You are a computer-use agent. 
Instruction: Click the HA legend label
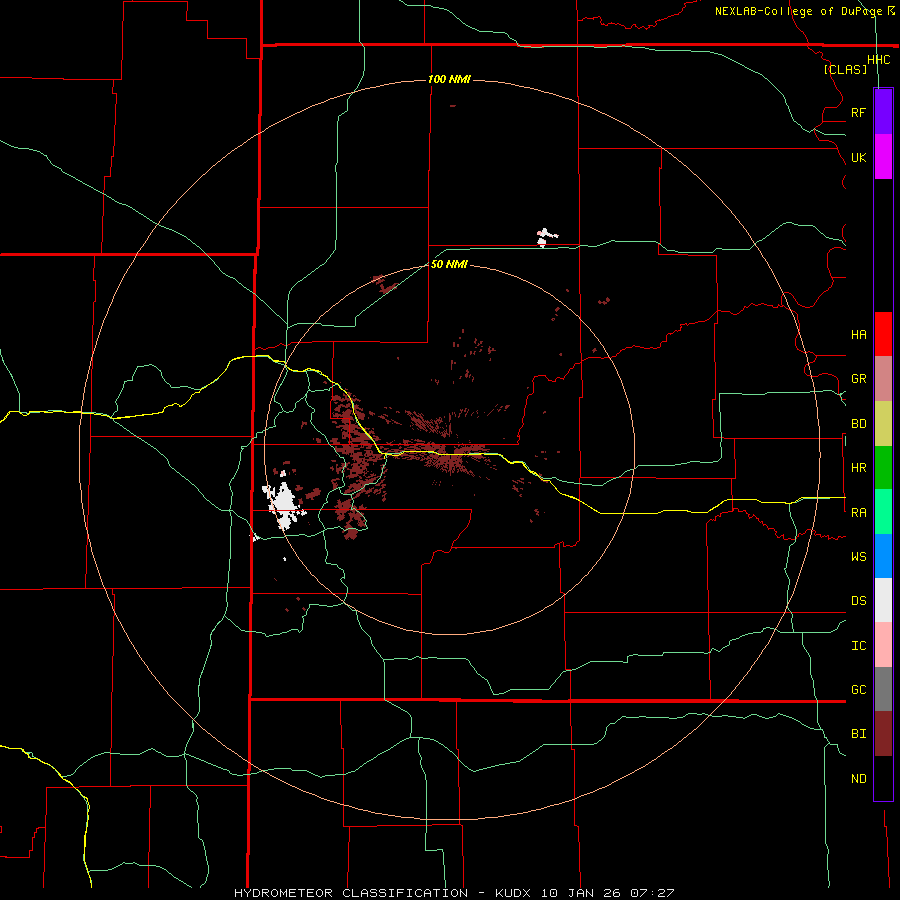click(x=858, y=335)
